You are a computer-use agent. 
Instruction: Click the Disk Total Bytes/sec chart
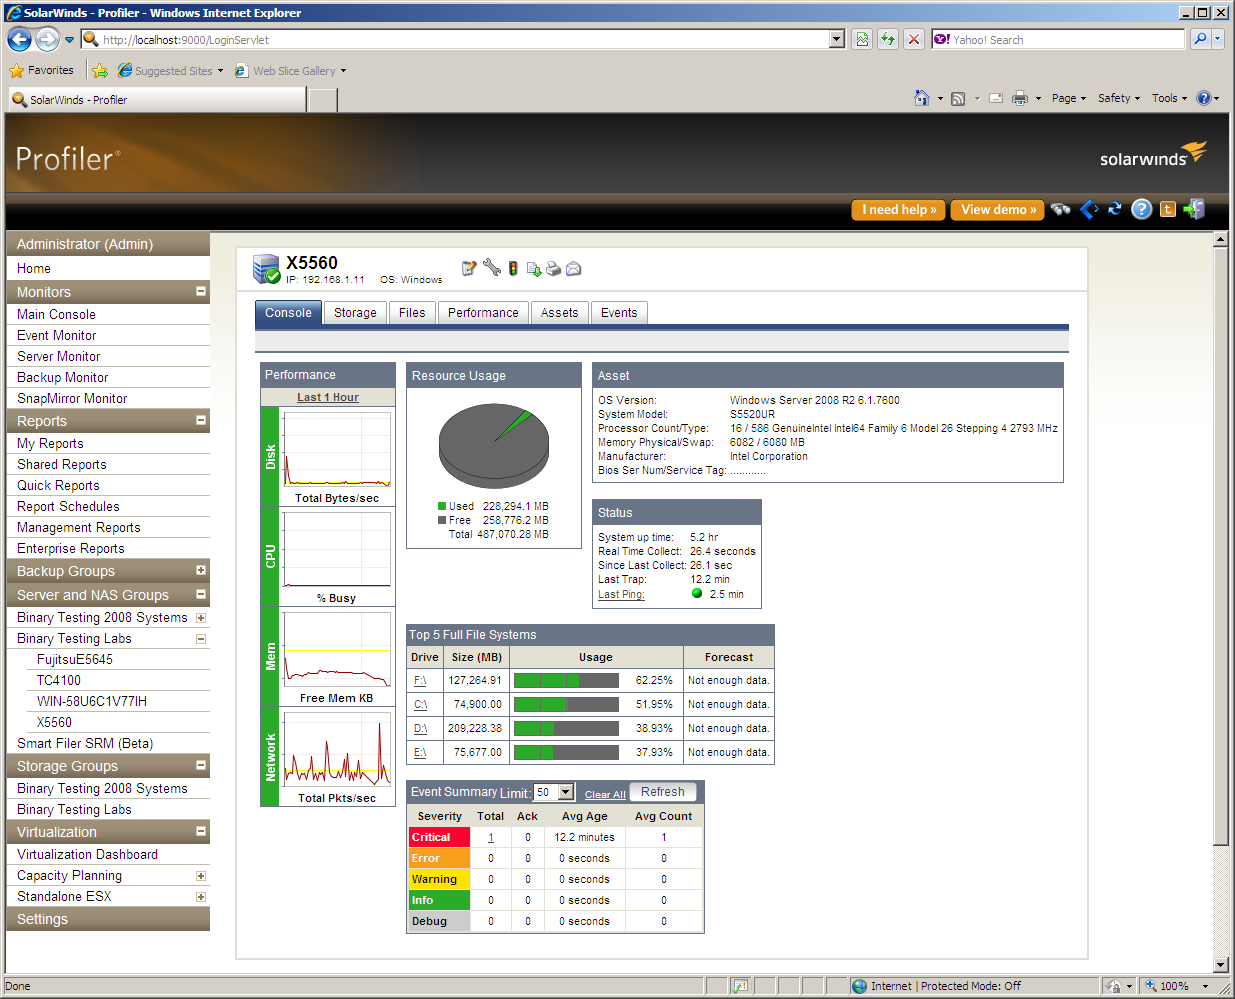(337, 449)
